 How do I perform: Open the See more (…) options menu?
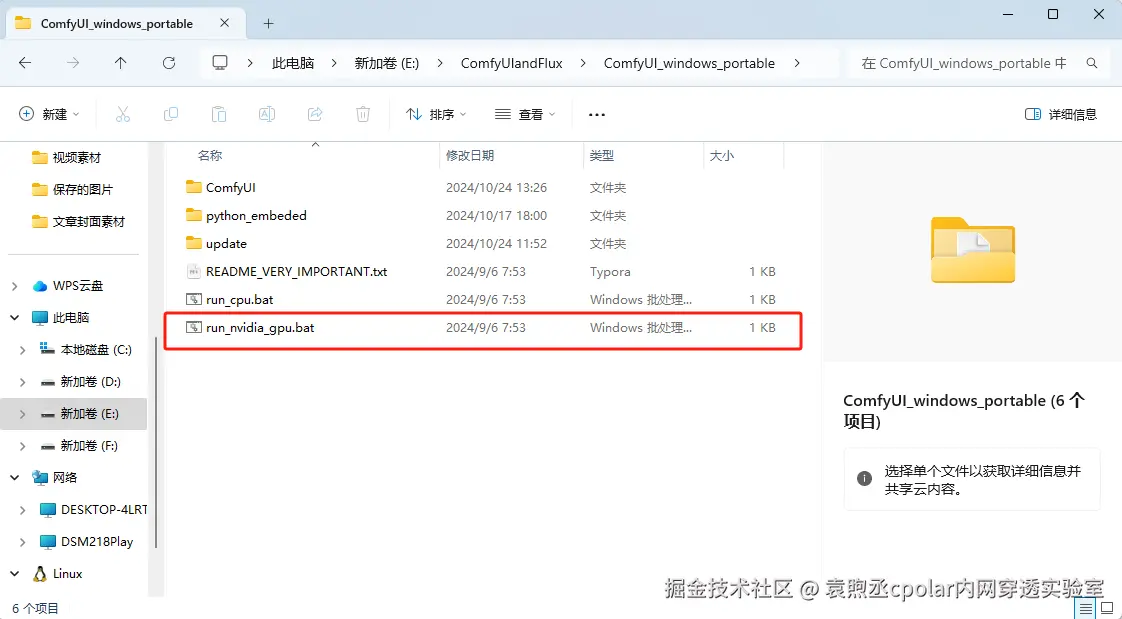[x=597, y=114]
